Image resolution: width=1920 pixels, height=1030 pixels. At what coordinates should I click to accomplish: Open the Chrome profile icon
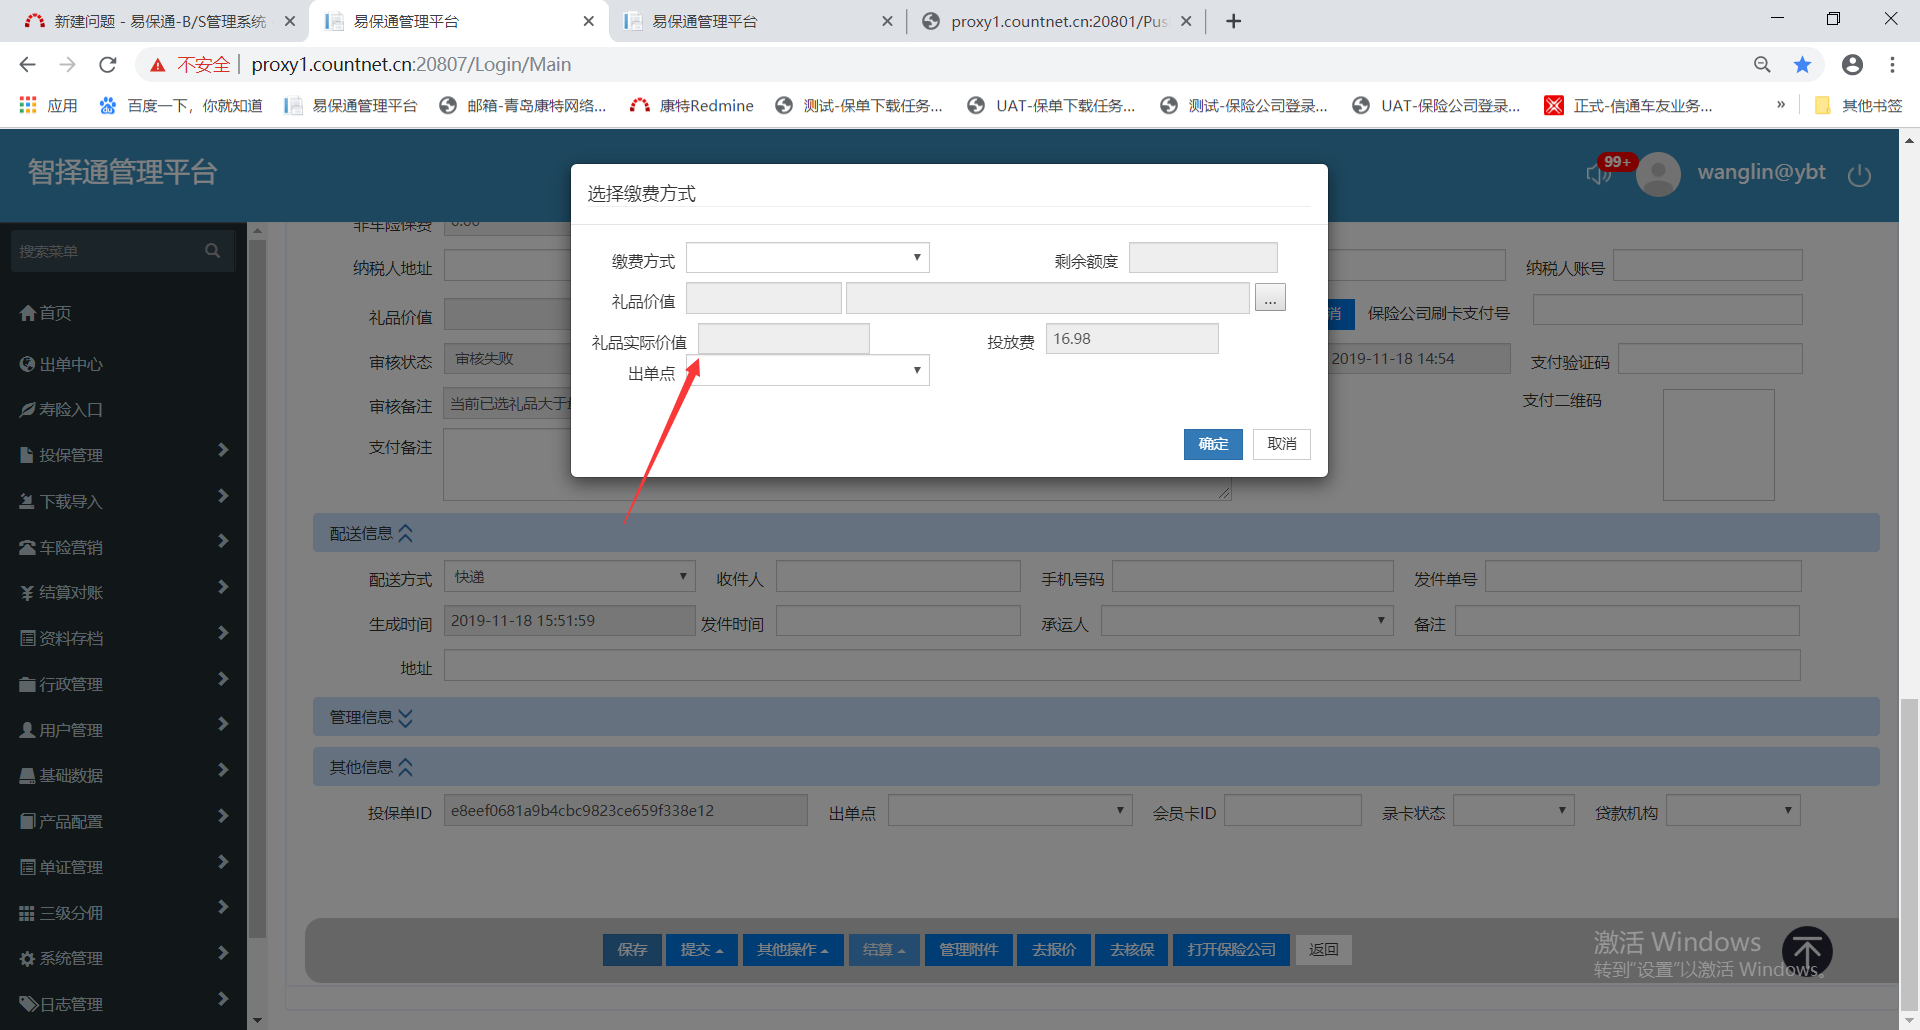pos(1852,65)
